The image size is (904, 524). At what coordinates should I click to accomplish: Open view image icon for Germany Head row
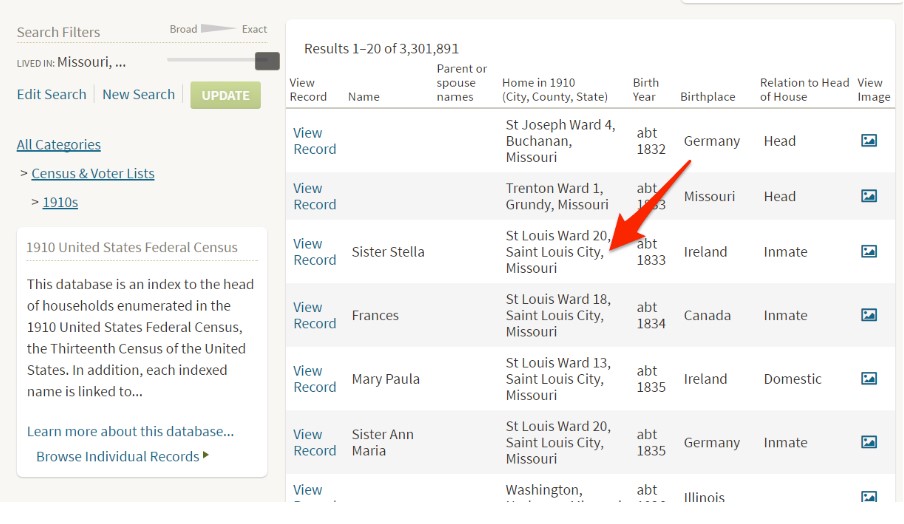(869, 141)
